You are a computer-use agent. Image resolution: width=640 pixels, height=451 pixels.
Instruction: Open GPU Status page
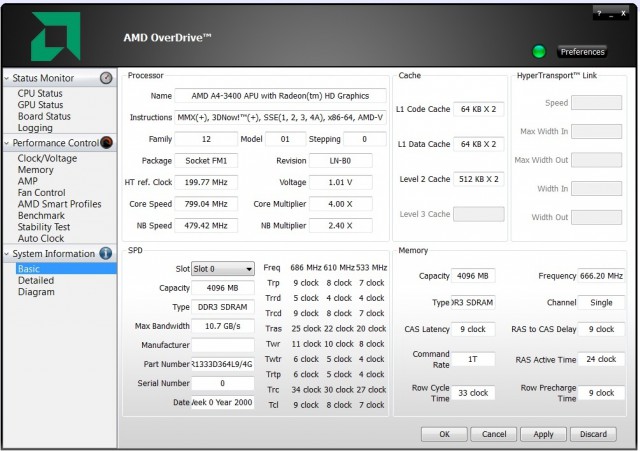[x=40, y=105]
